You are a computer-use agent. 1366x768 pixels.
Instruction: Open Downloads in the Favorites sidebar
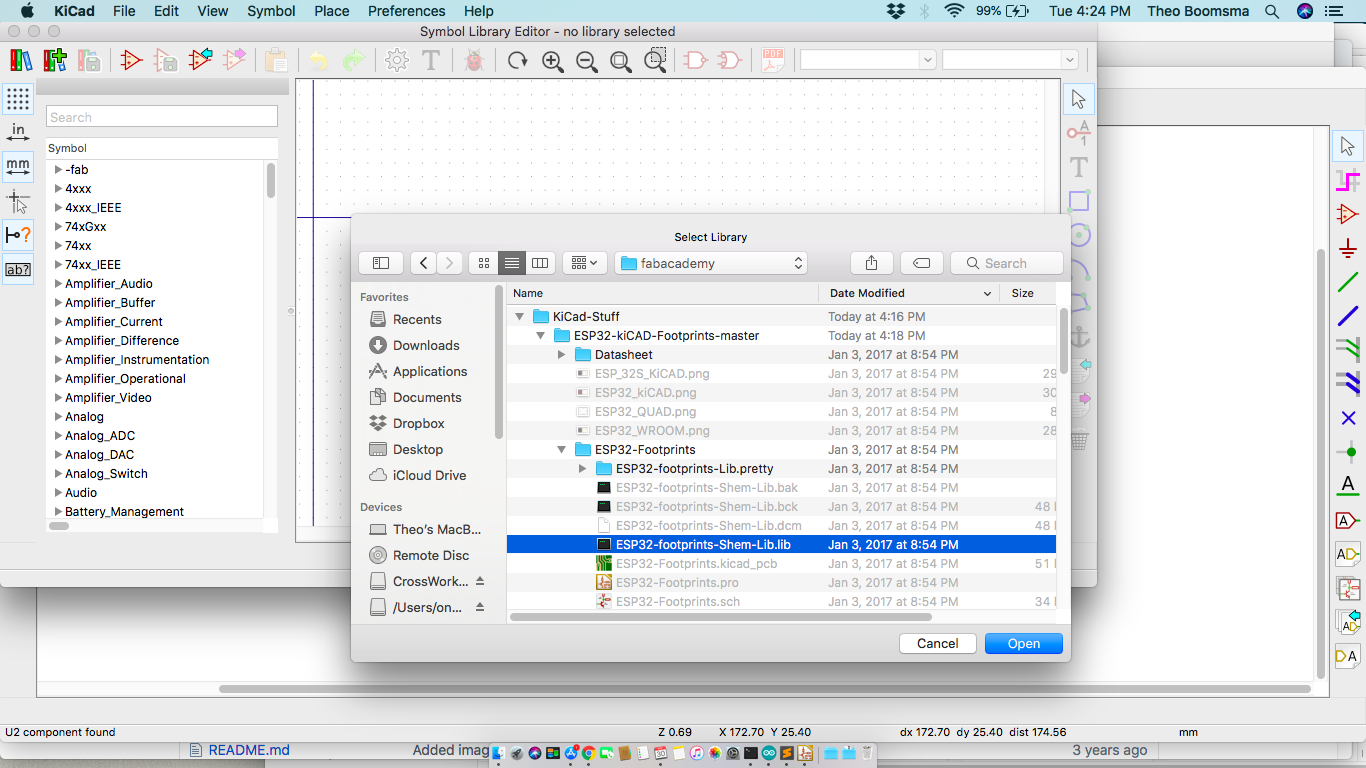tap(426, 346)
